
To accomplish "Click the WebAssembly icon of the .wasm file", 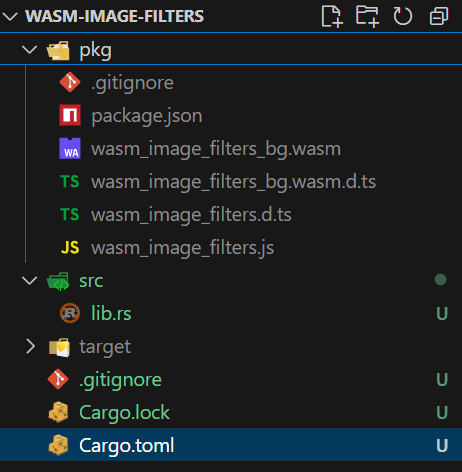I will click(x=70, y=148).
